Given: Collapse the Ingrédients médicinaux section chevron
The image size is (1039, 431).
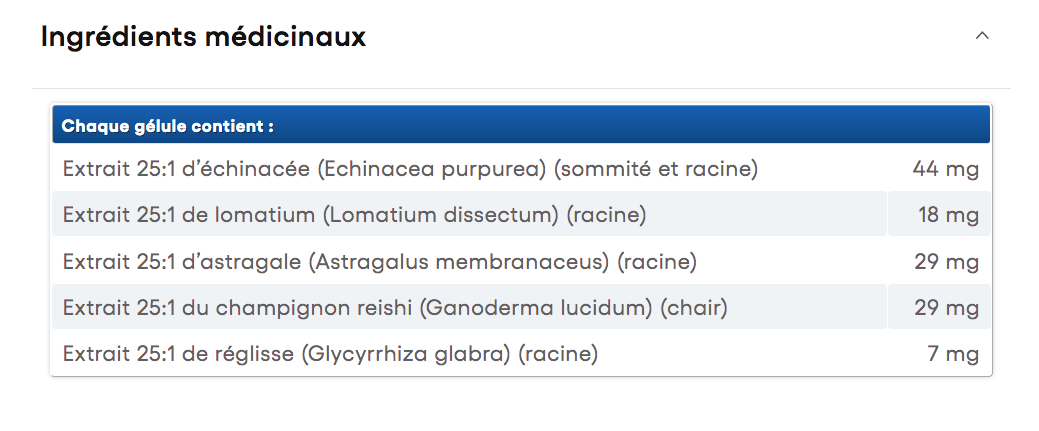Looking at the screenshot, I should point(982,36).
